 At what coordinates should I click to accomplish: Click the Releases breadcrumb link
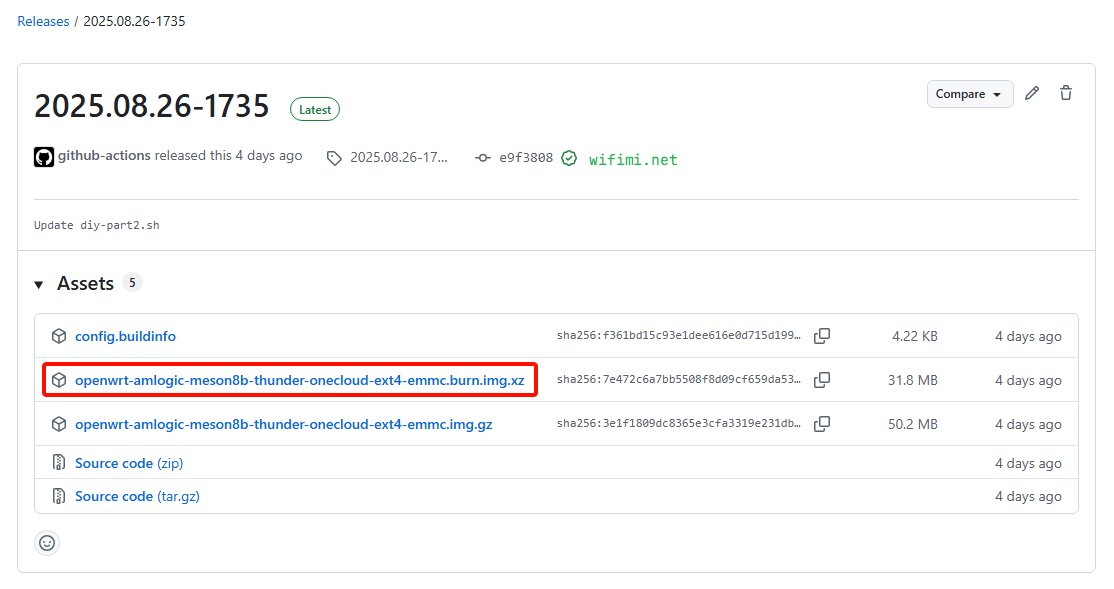coord(43,21)
